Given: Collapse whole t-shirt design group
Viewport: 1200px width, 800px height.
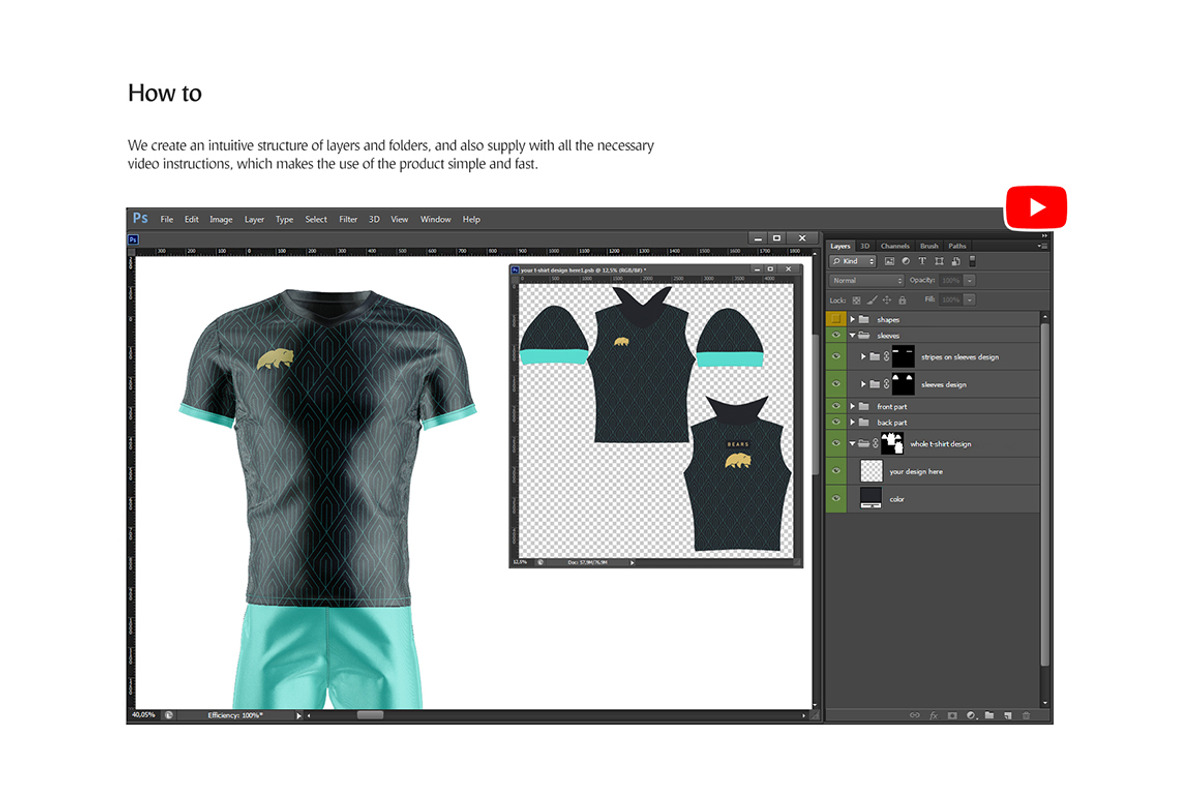Looking at the screenshot, I should click(853, 443).
